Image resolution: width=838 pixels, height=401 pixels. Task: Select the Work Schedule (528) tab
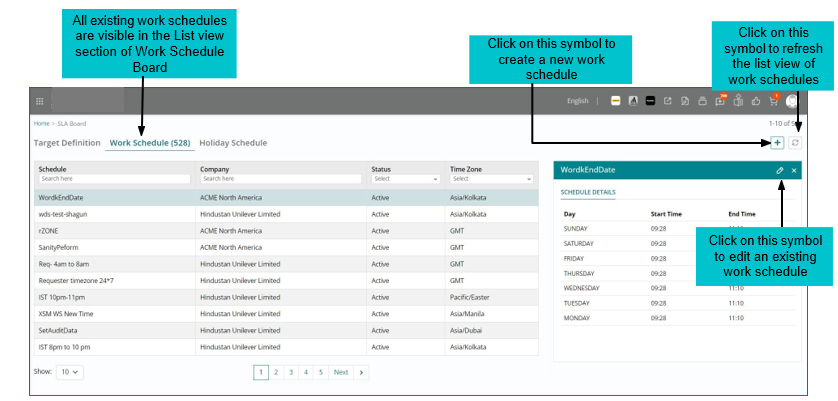[150, 143]
